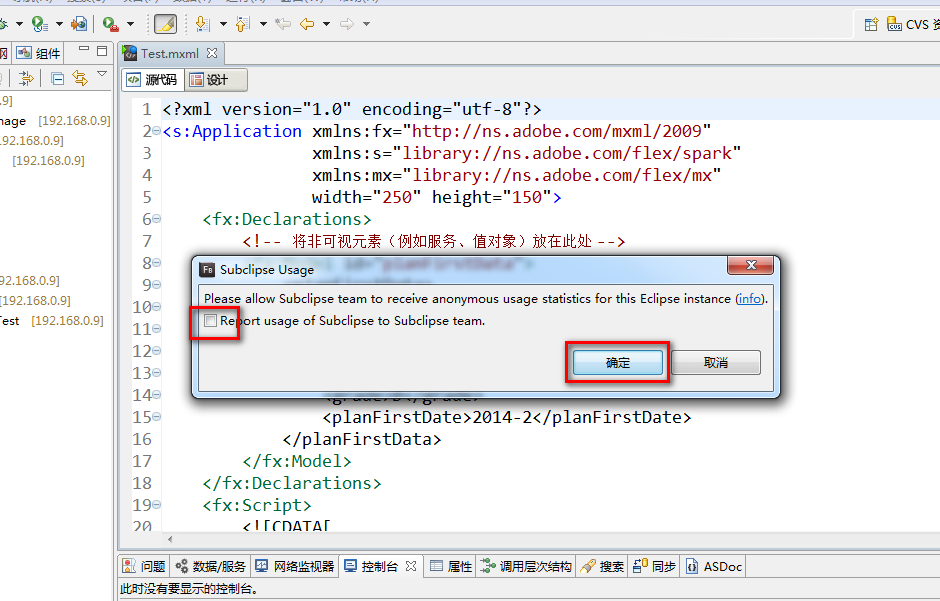Open the 搜索 tab
The height and width of the screenshot is (601, 940).
point(602,566)
